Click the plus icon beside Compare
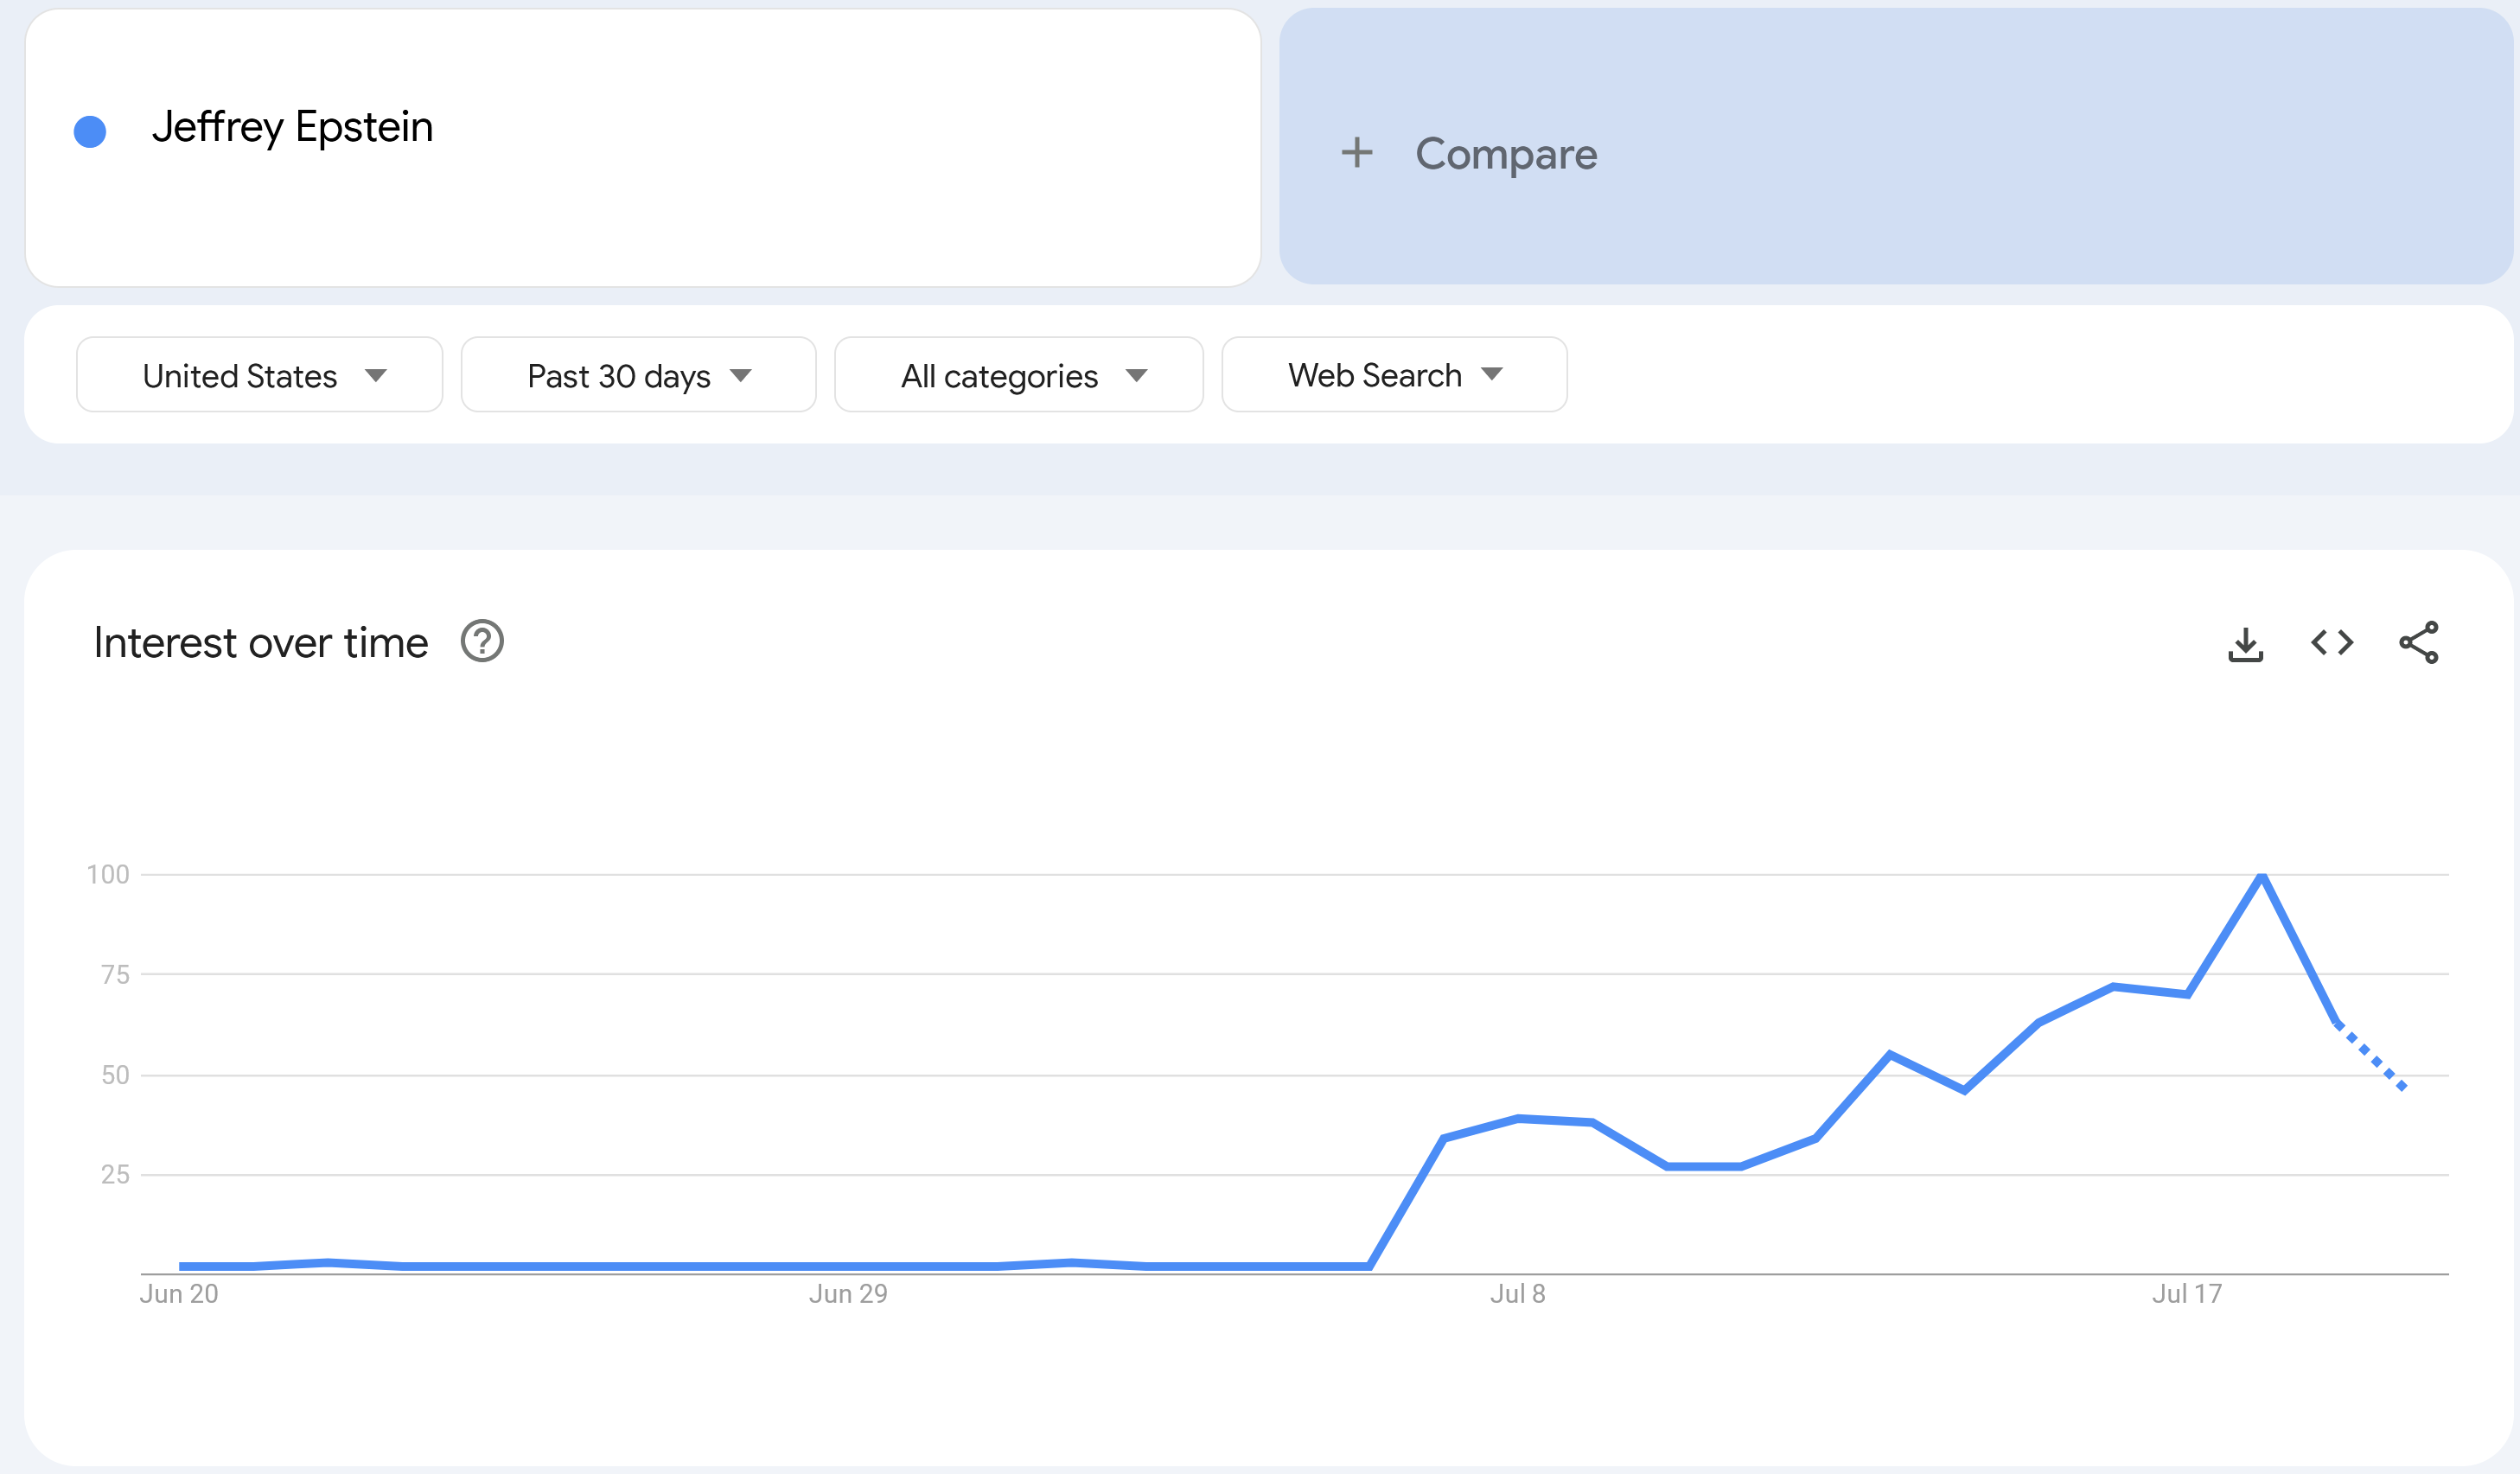The width and height of the screenshot is (2520, 1474). point(1356,153)
